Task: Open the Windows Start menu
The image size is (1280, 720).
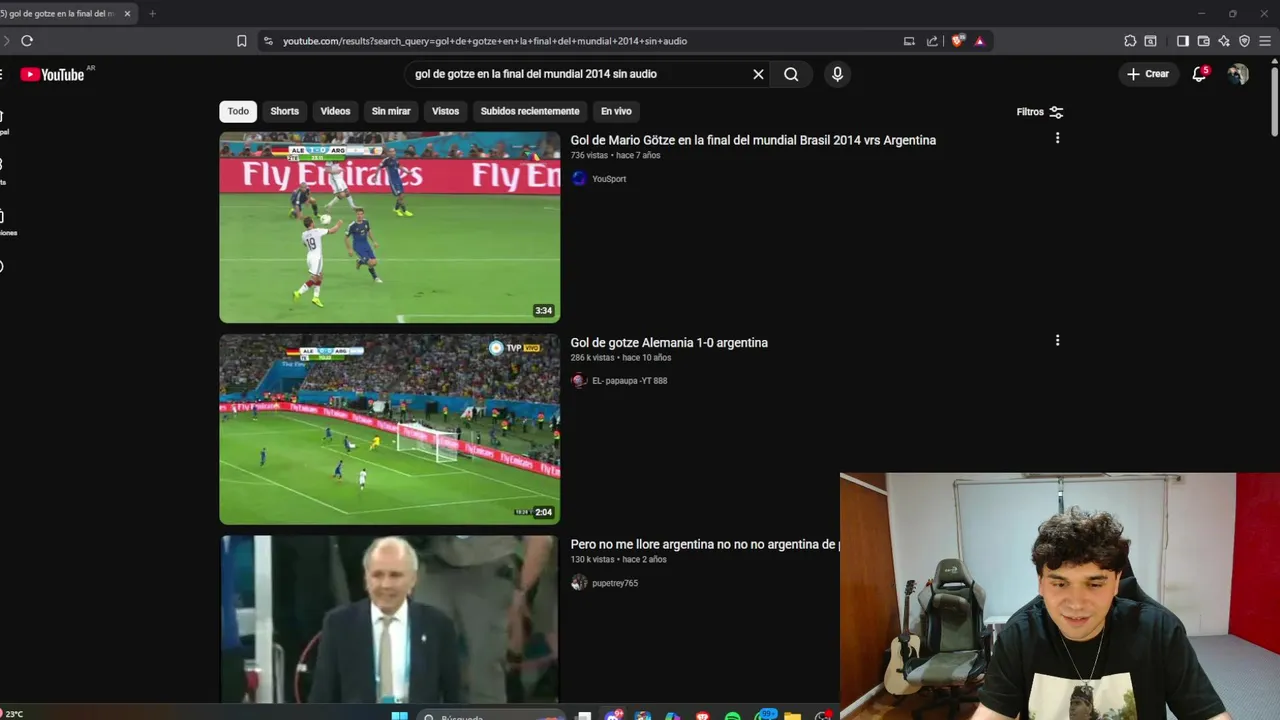Action: [x=399, y=716]
